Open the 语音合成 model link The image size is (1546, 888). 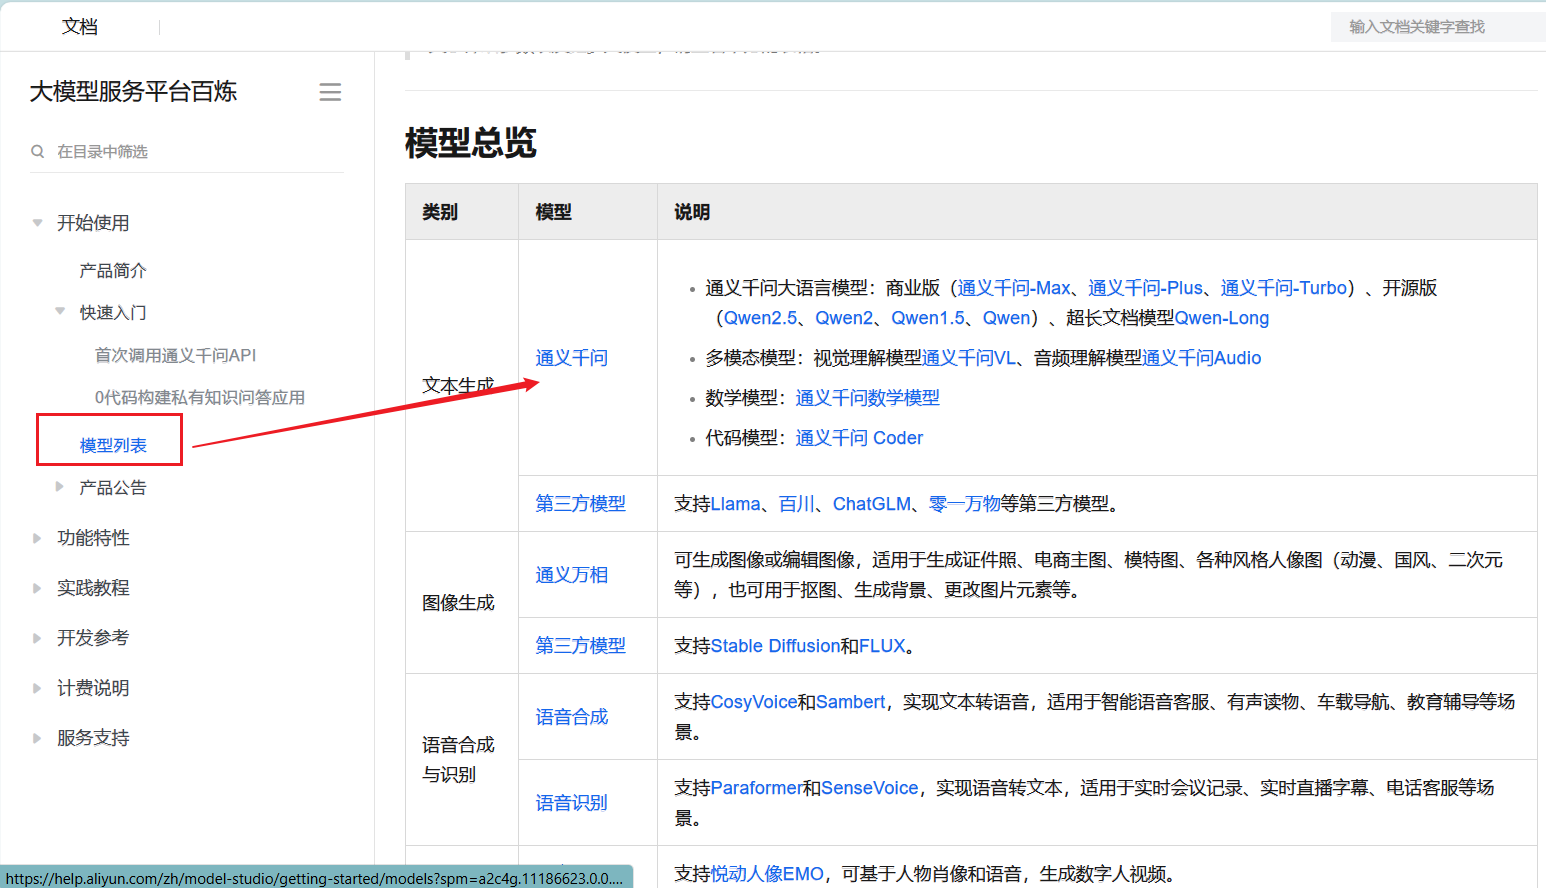572,717
